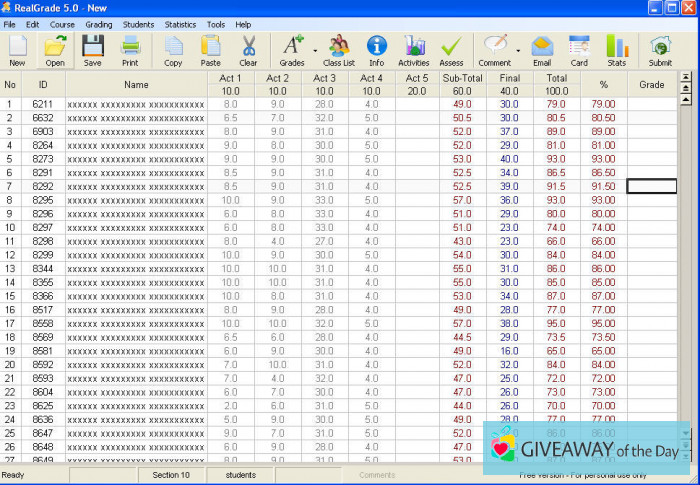Open the Grading menu

99,24
